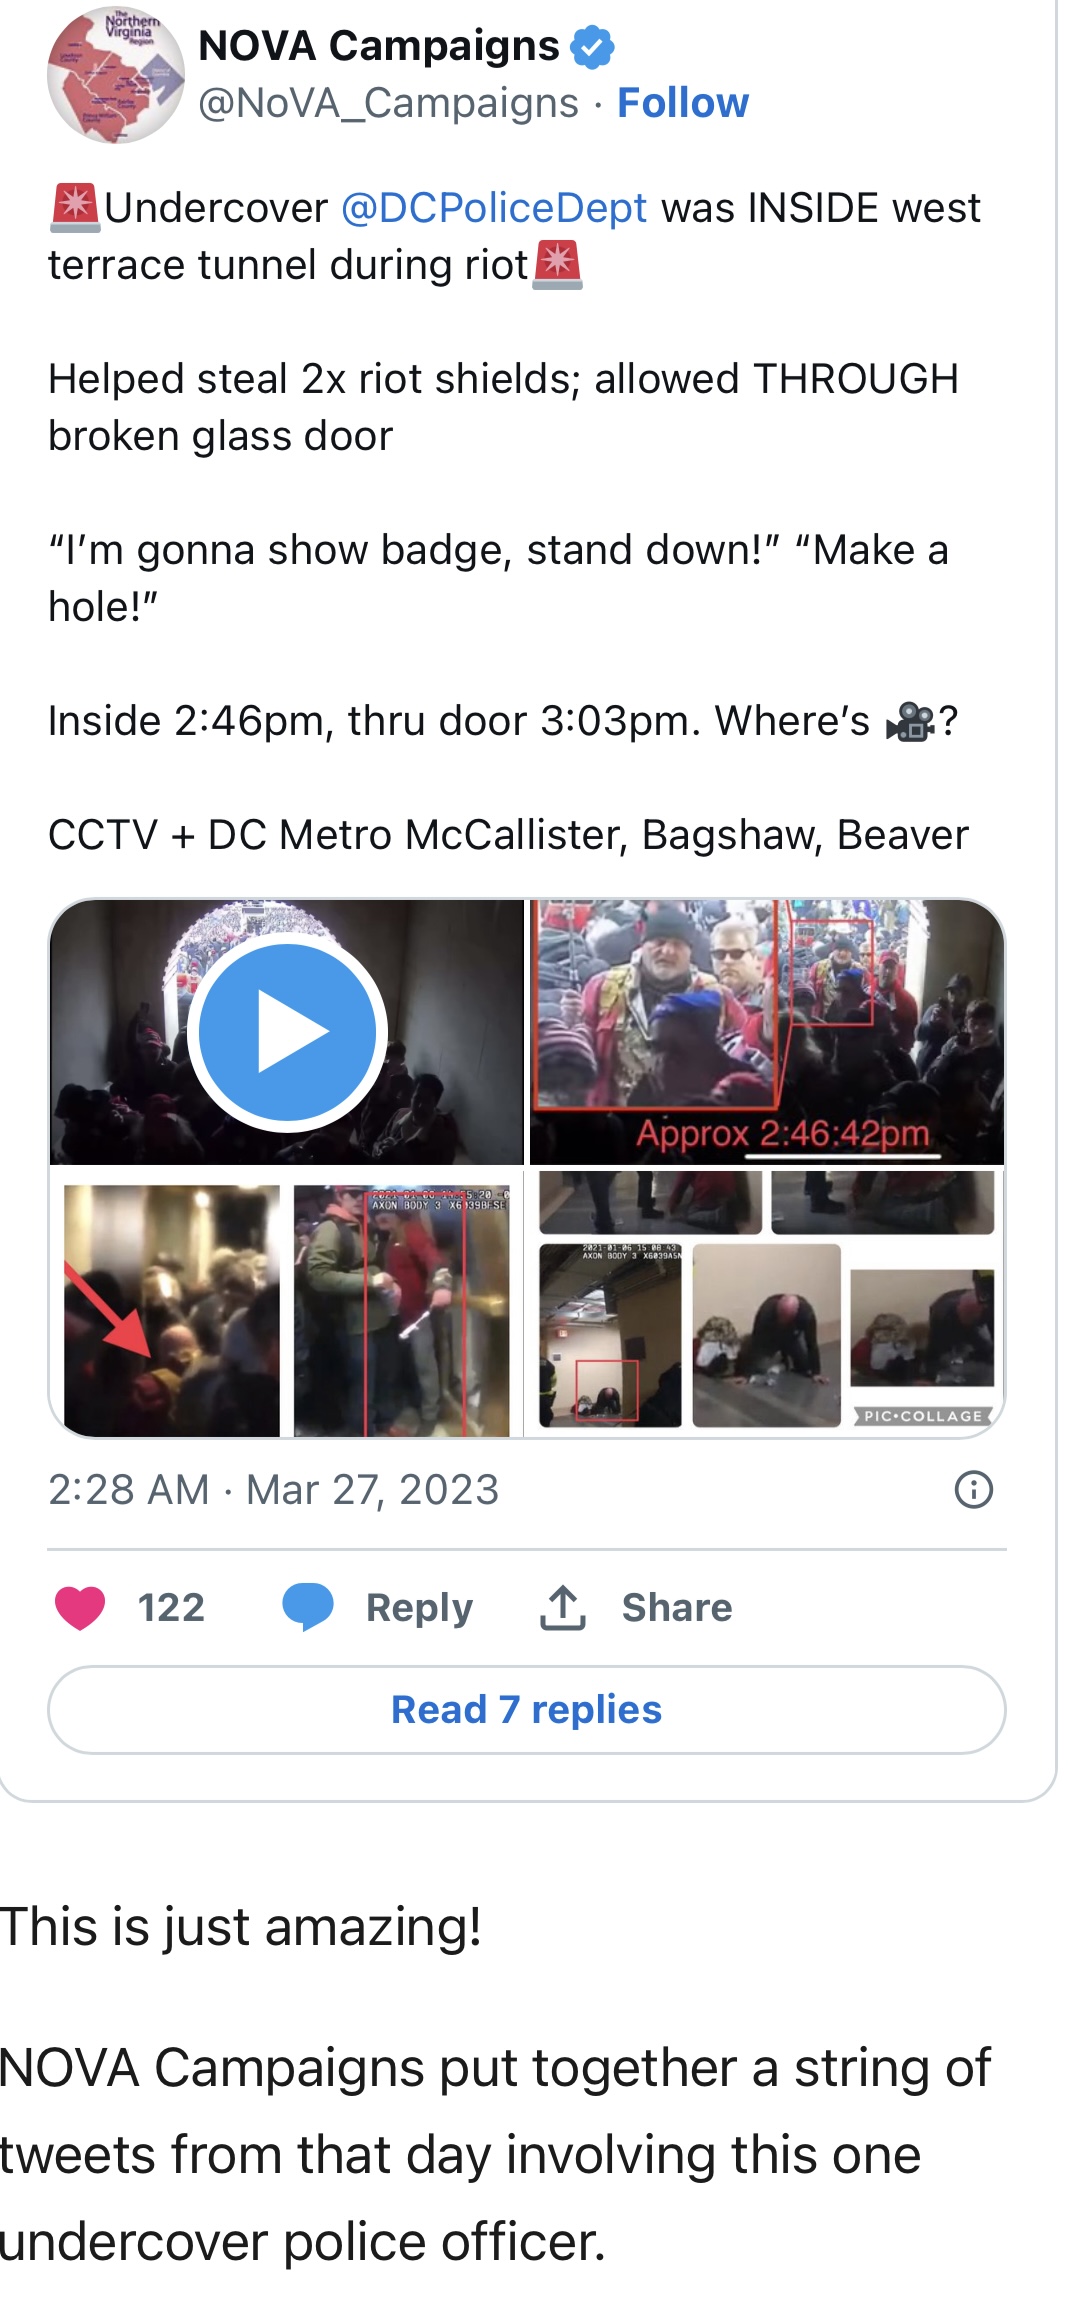Click the Reply text label
Image resolution: width=1082 pixels, height=2298 pixels.
tap(419, 1608)
